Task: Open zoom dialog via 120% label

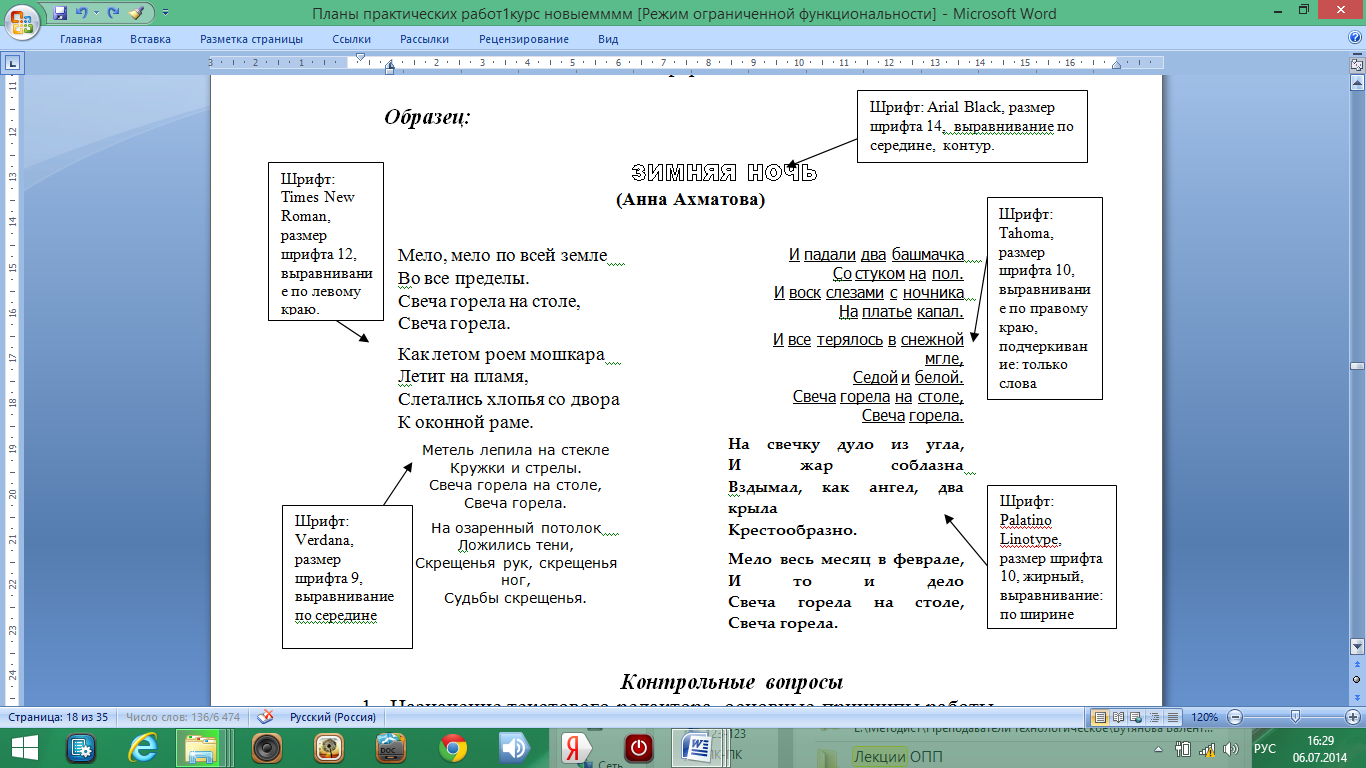Action: pyautogui.click(x=1204, y=717)
